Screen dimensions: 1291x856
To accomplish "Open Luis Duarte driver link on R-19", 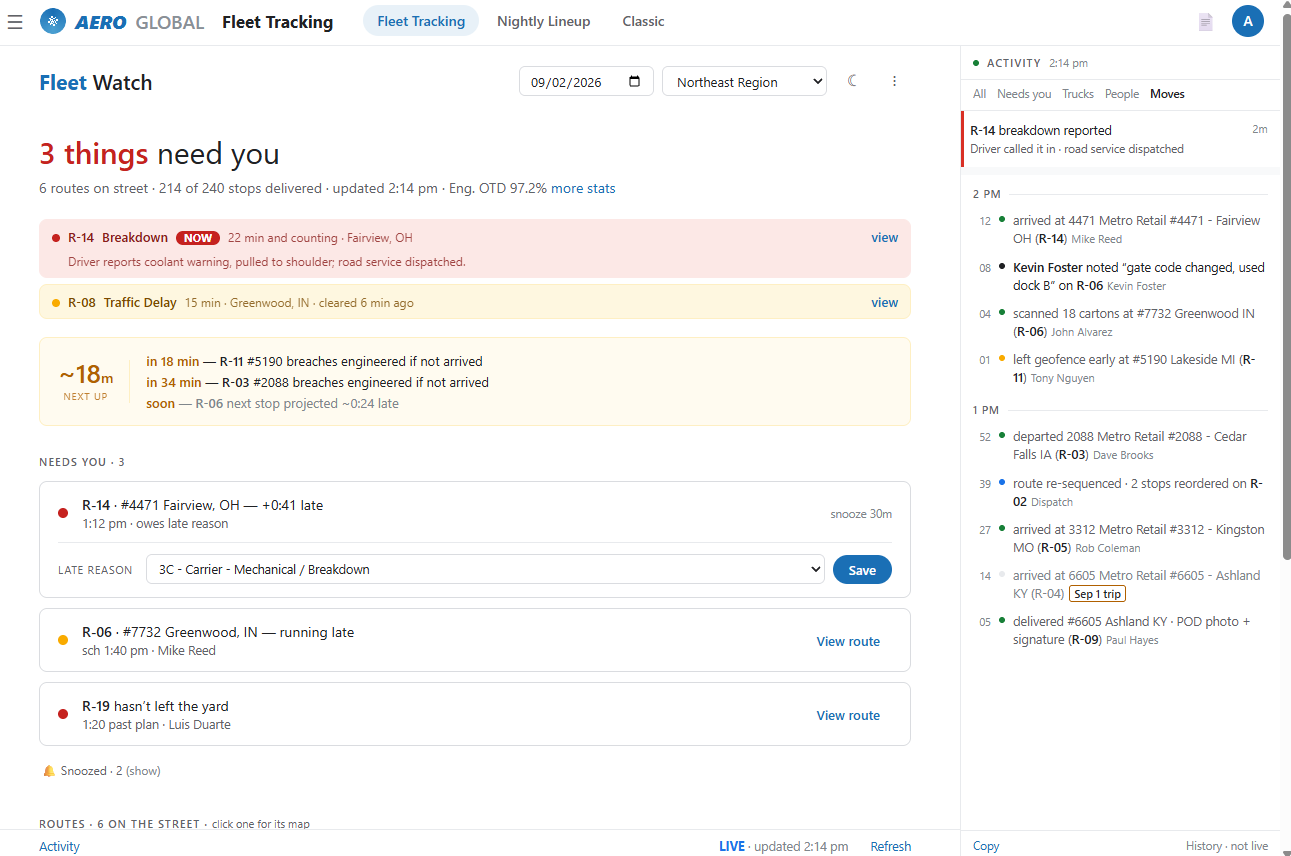I will (x=199, y=725).
